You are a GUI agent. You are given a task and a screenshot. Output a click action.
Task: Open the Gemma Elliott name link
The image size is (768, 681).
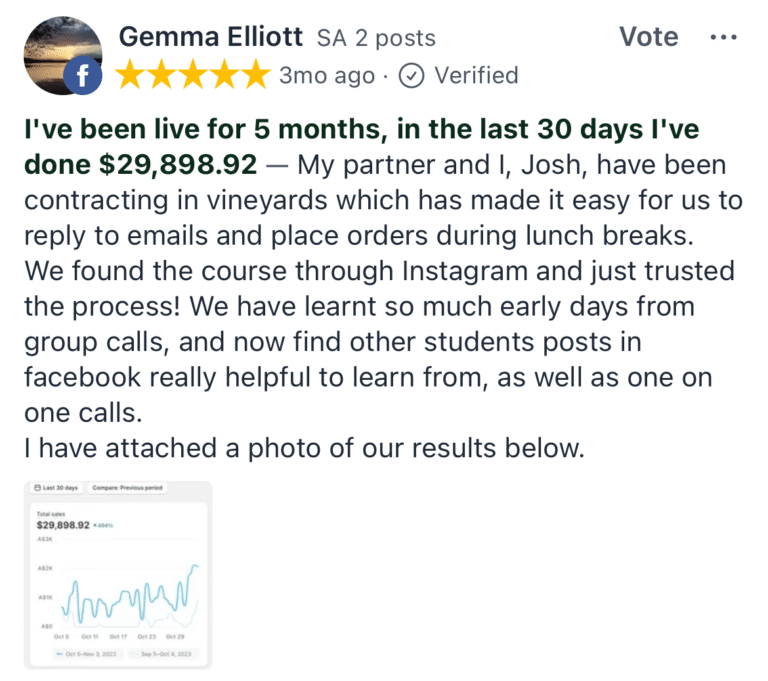click(211, 37)
